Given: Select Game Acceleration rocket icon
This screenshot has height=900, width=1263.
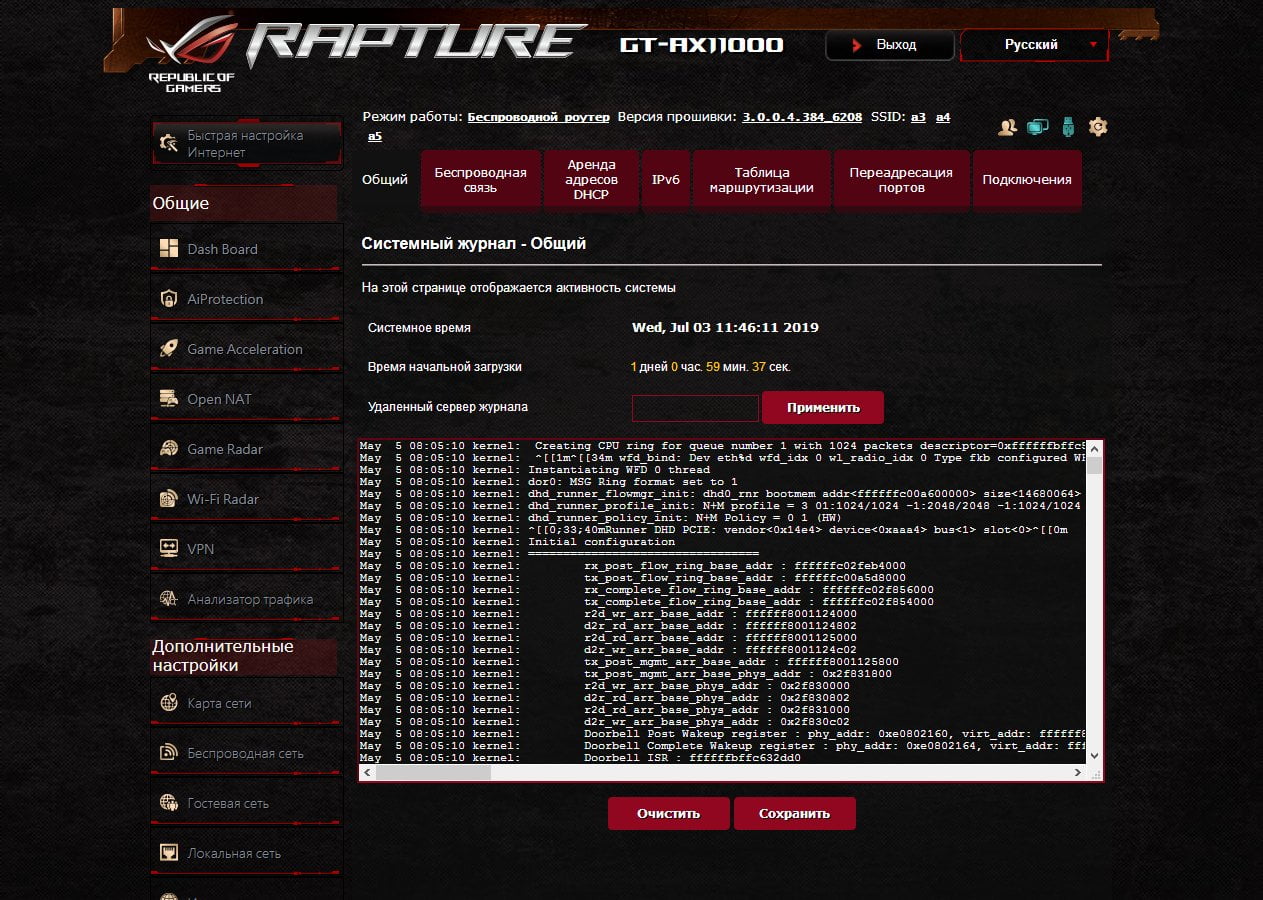Looking at the screenshot, I should pyautogui.click(x=169, y=349).
